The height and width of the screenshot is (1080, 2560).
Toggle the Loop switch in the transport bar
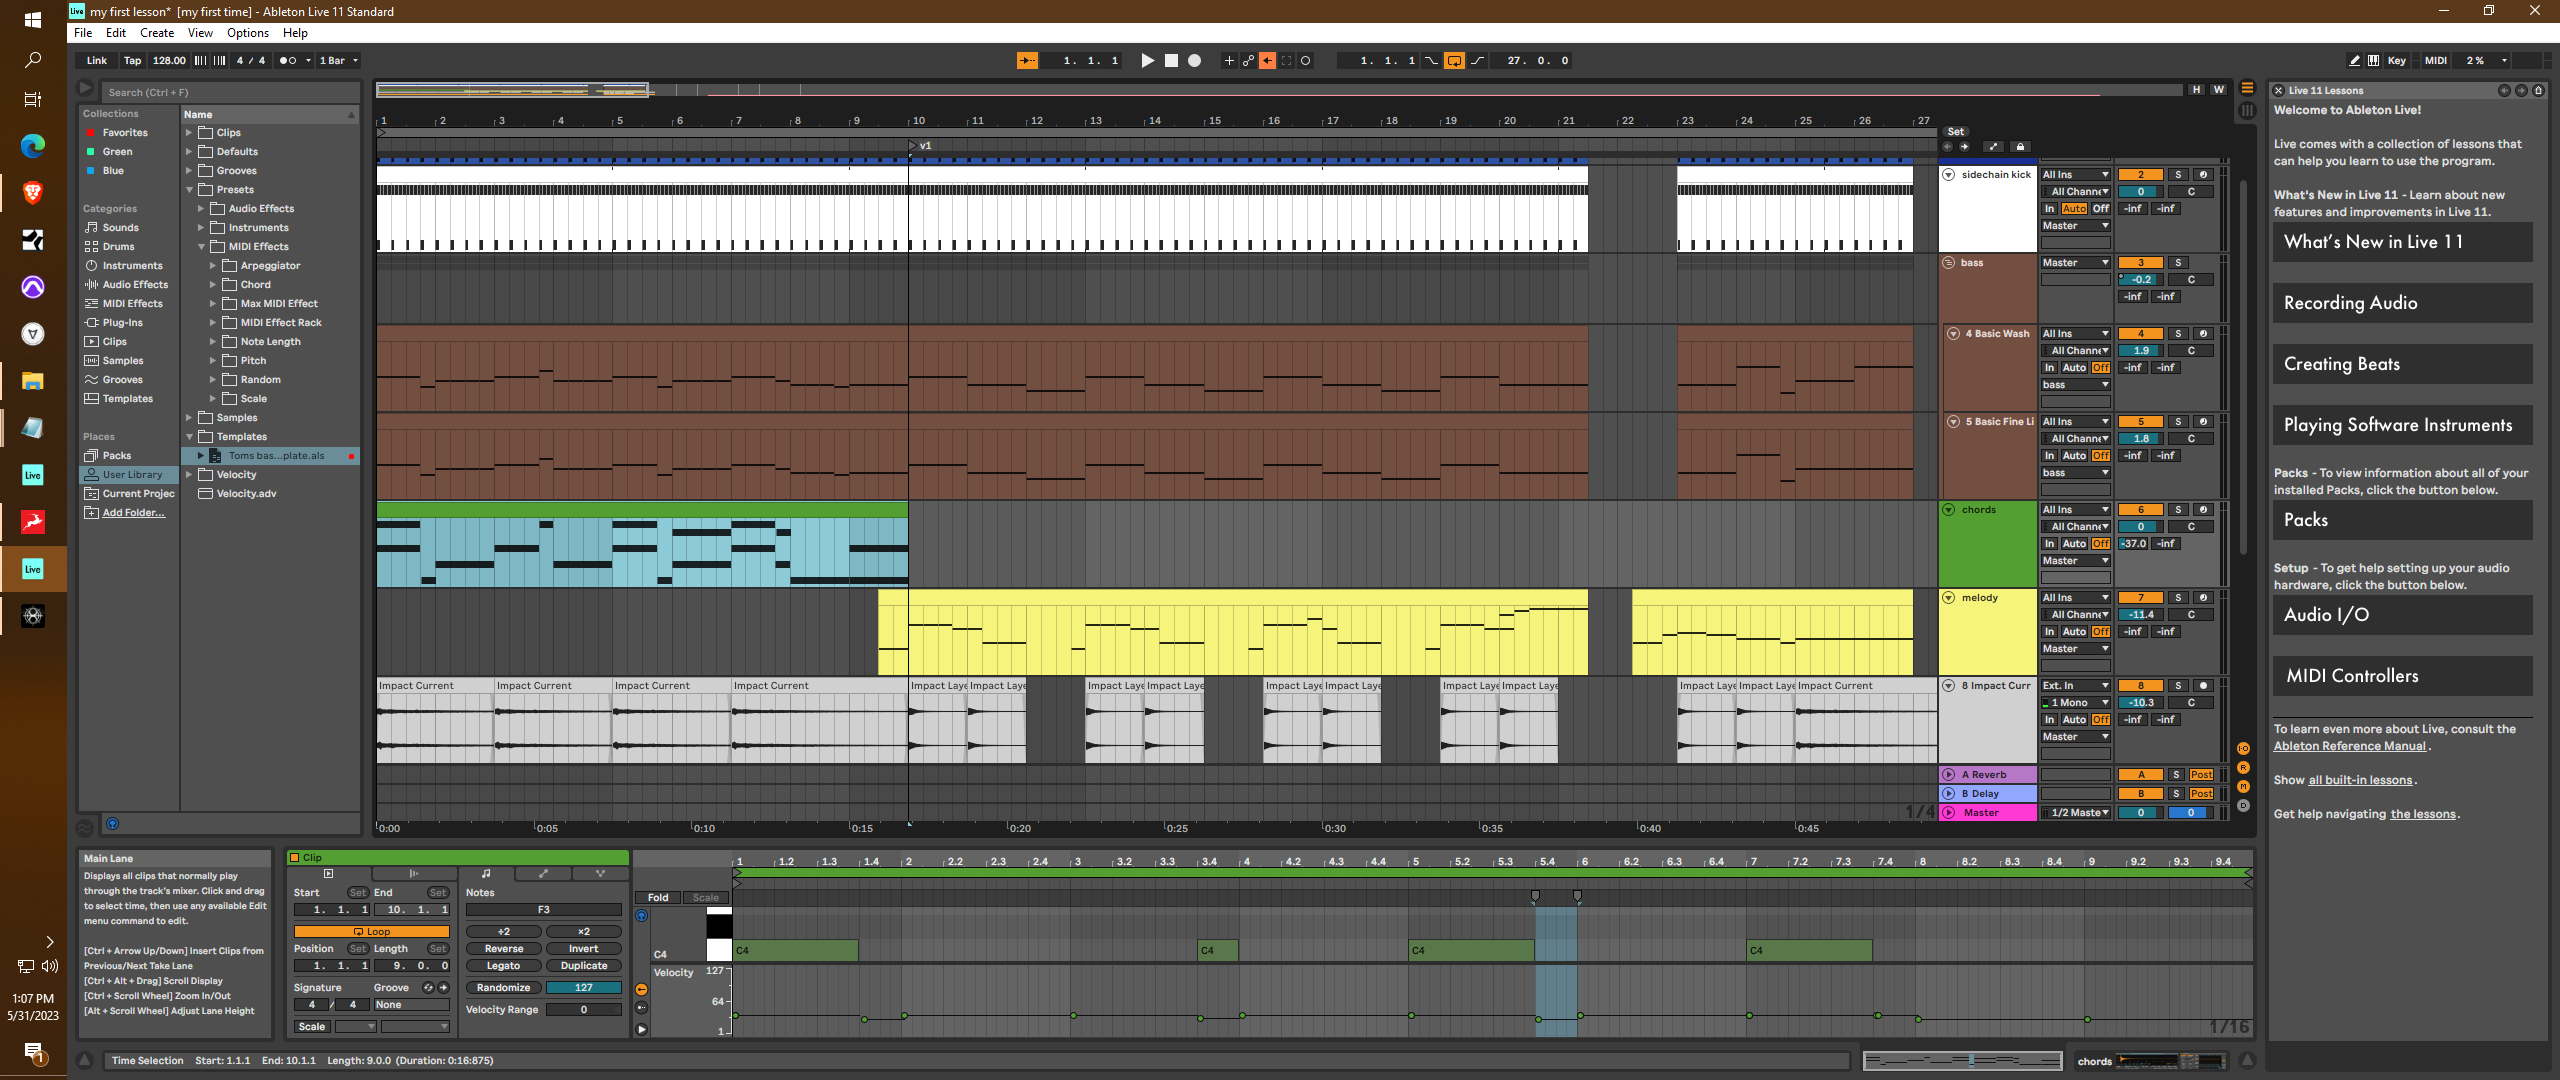point(1454,61)
